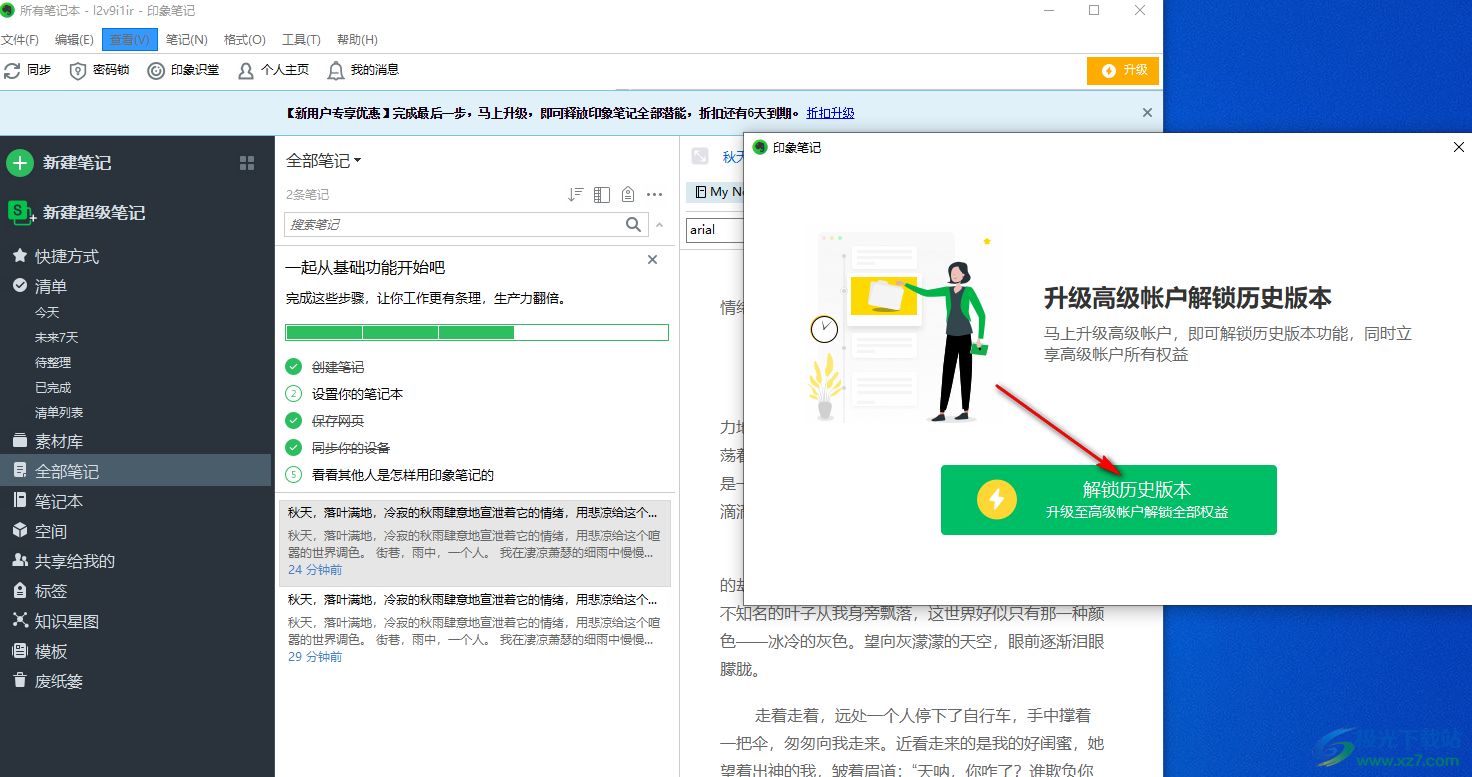Open the grid icon beside 新建笔记
This screenshot has height=777, width=1472.
pos(247,163)
